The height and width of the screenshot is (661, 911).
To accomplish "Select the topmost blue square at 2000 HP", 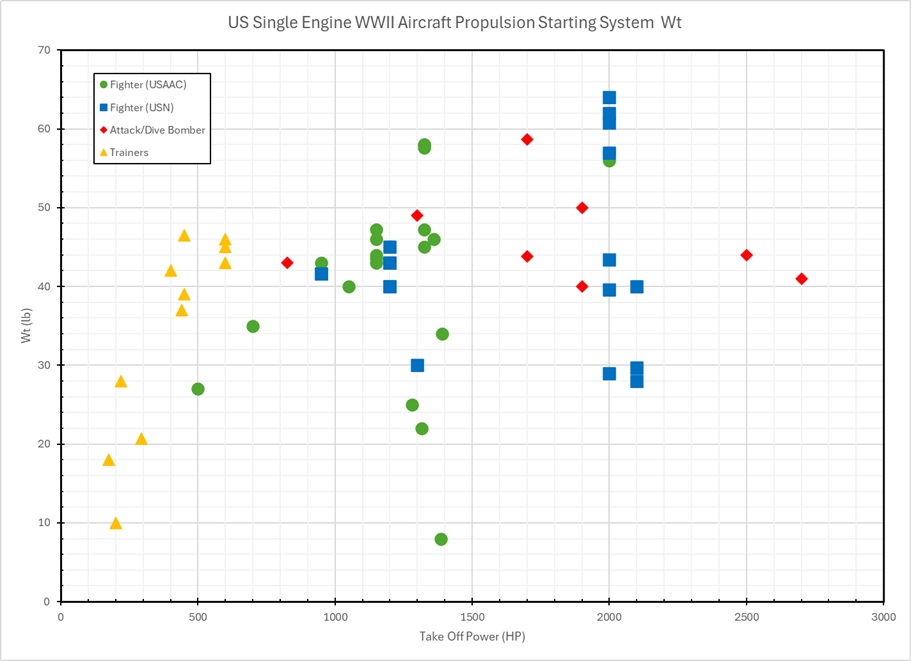I will (x=609, y=98).
